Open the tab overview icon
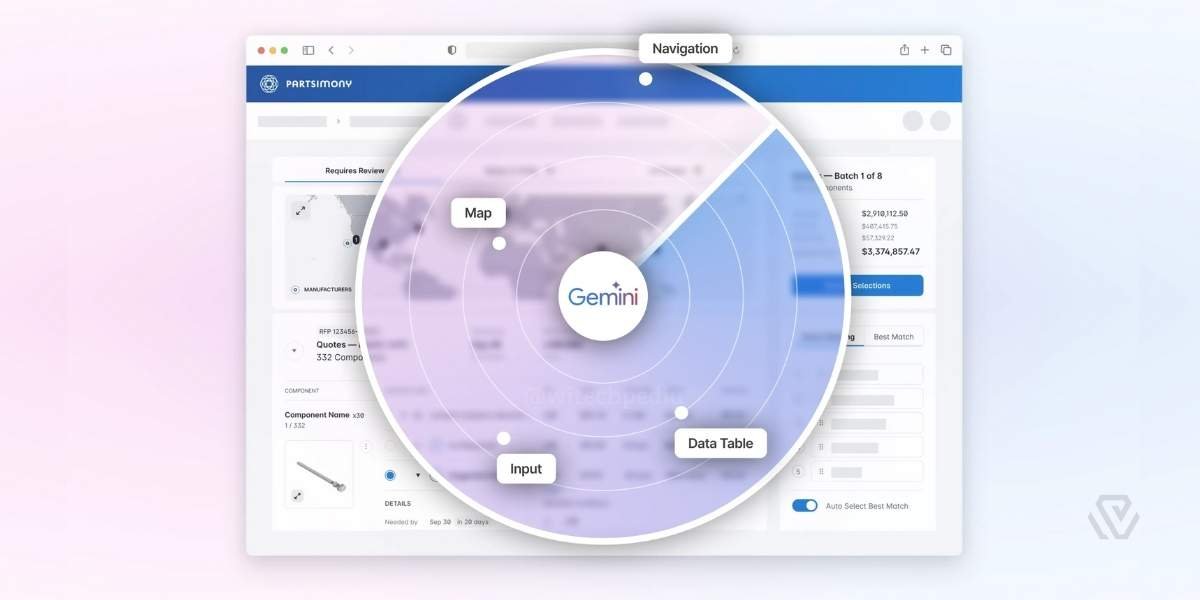 (946, 50)
